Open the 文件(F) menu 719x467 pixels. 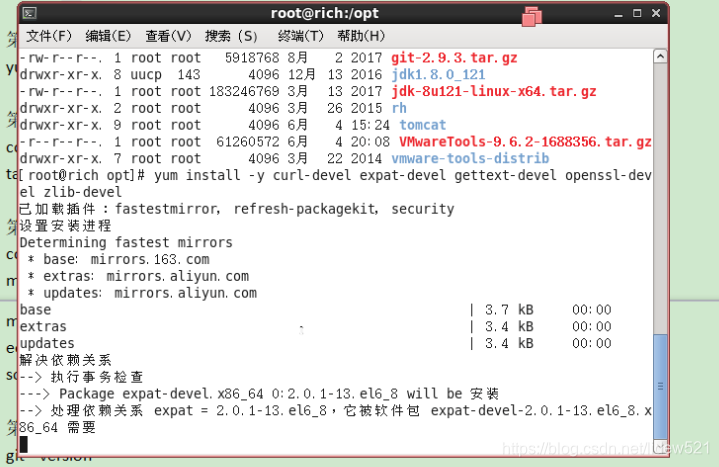point(49,36)
